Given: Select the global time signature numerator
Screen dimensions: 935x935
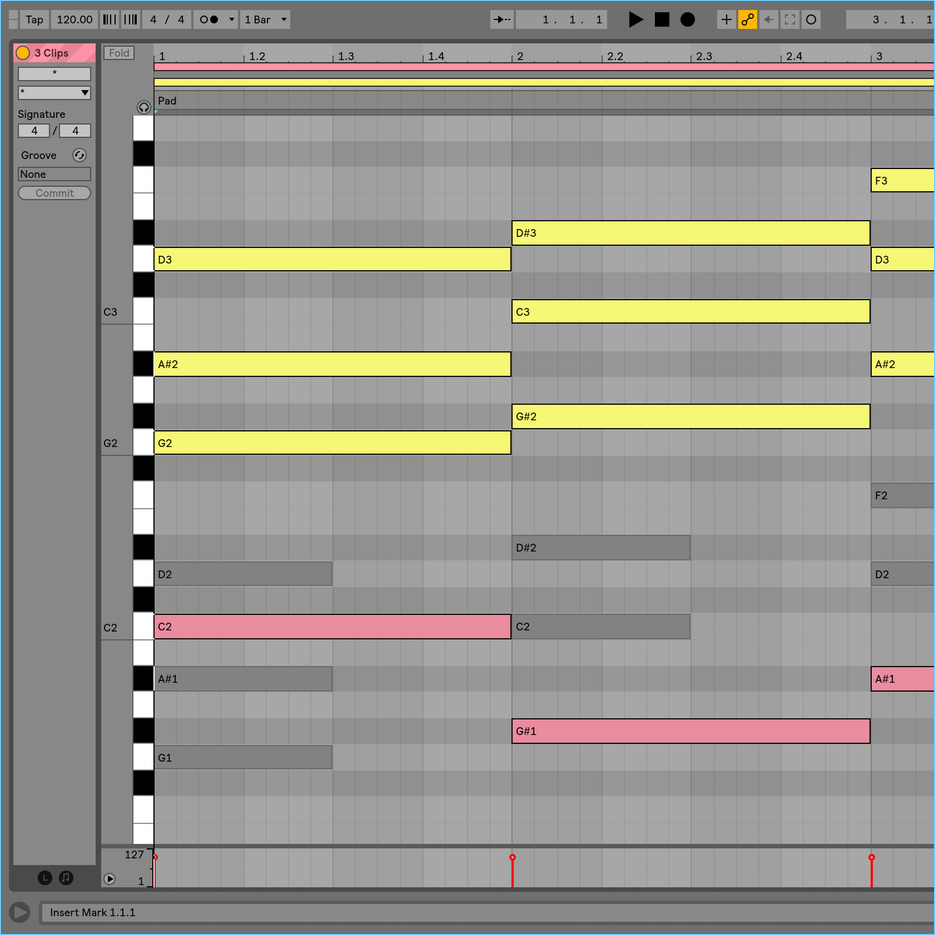Looking at the screenshot, I should [153, 20].
